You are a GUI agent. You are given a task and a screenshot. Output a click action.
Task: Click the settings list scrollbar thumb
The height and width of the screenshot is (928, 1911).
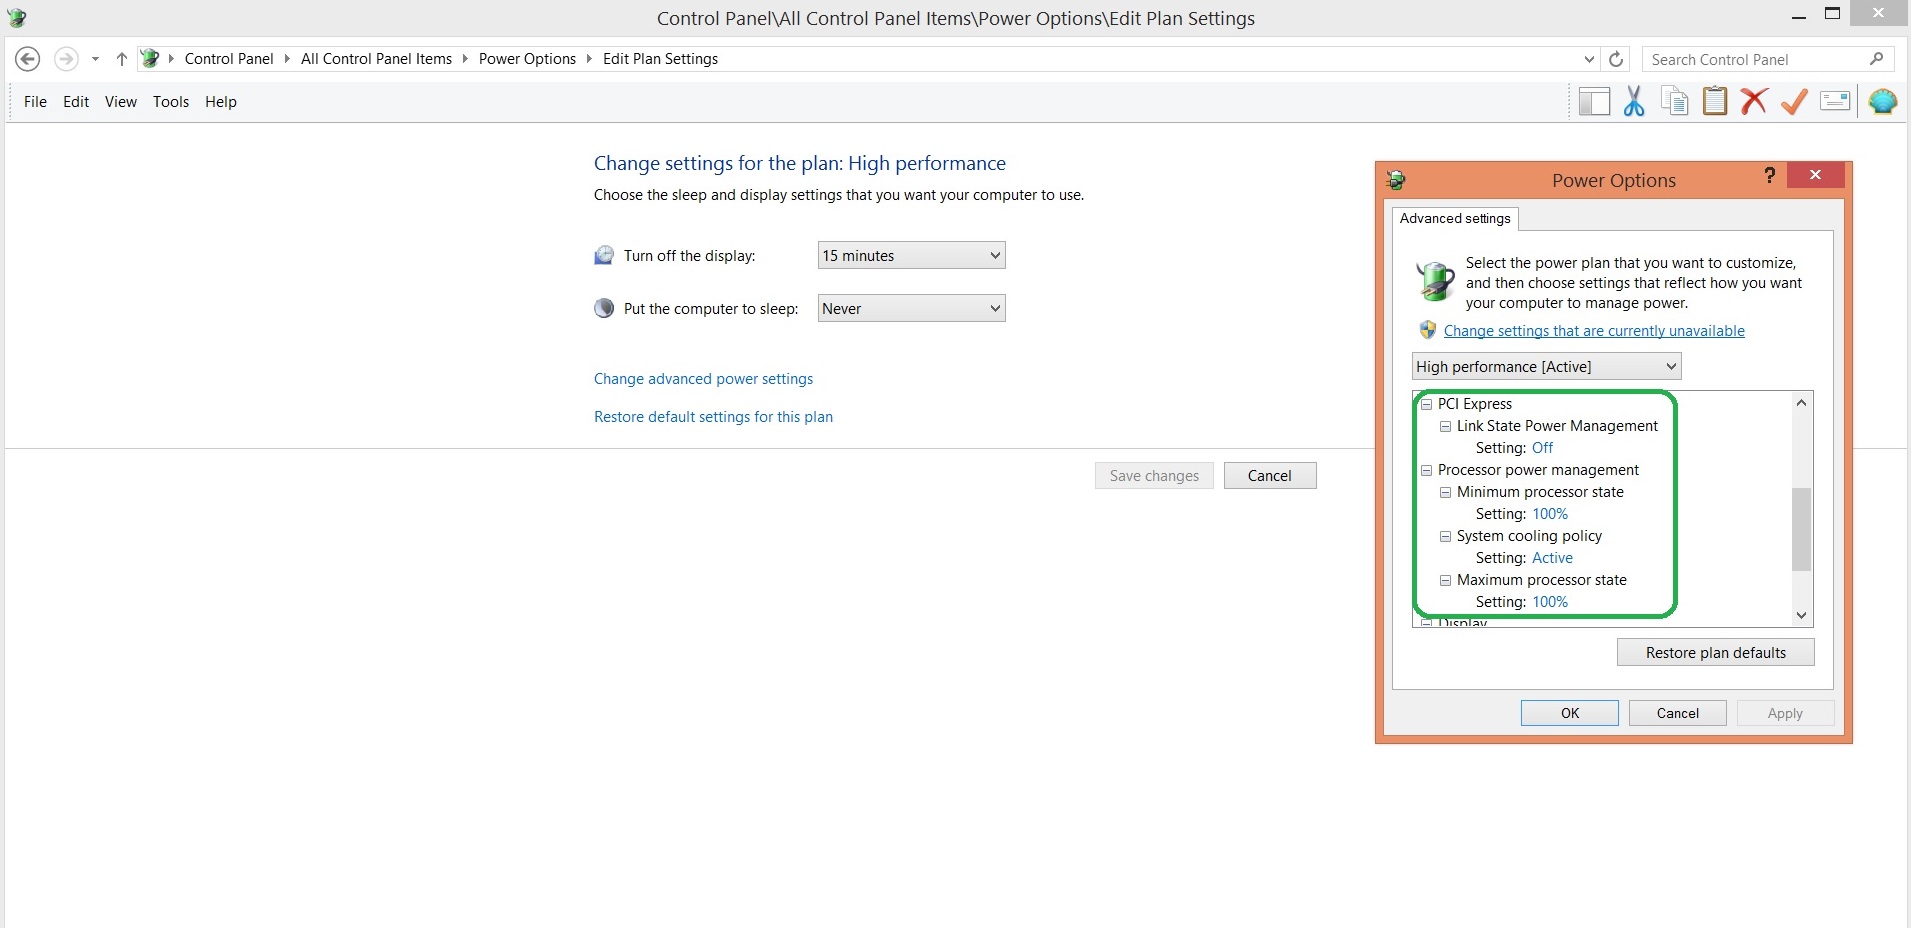[1801, 529]
